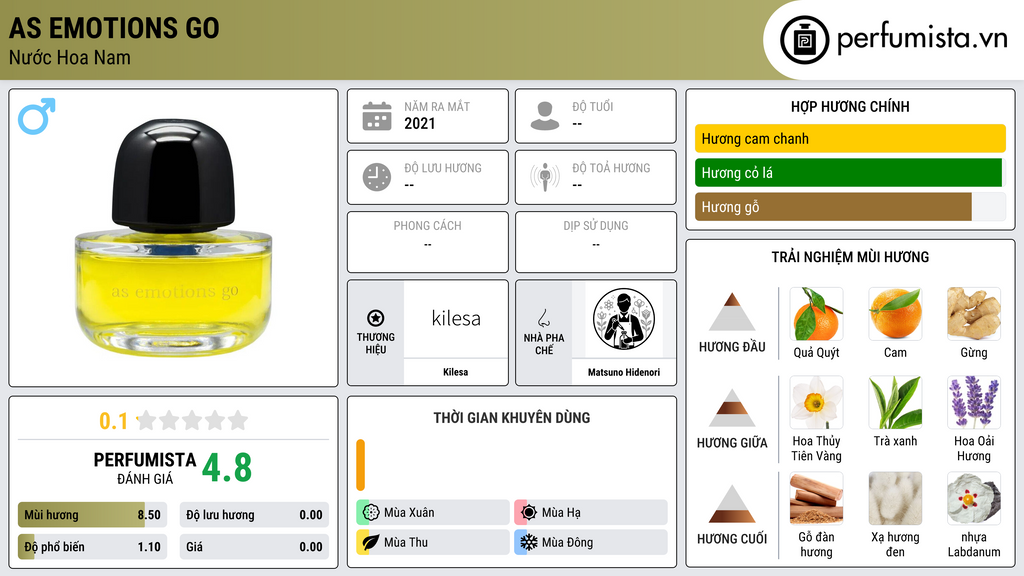Click the orange recommended-time bar
This screenshot has height=576, width=1024.
[360, 465]
